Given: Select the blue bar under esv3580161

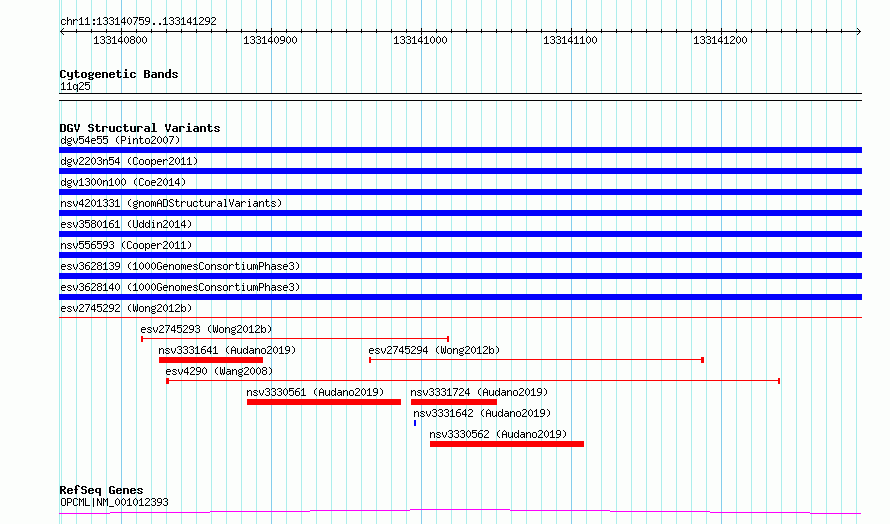Looking at the screenshot, I should coord(460,234).
